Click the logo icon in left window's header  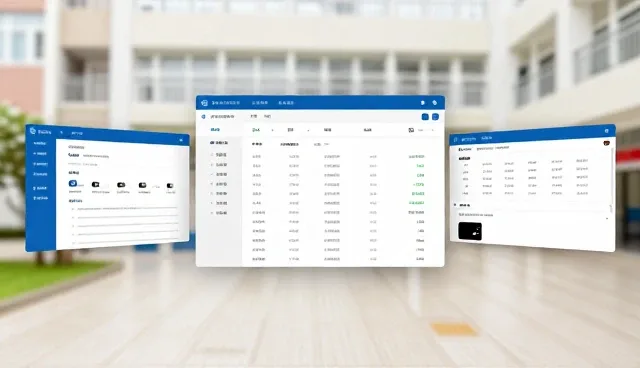(33, 131)
